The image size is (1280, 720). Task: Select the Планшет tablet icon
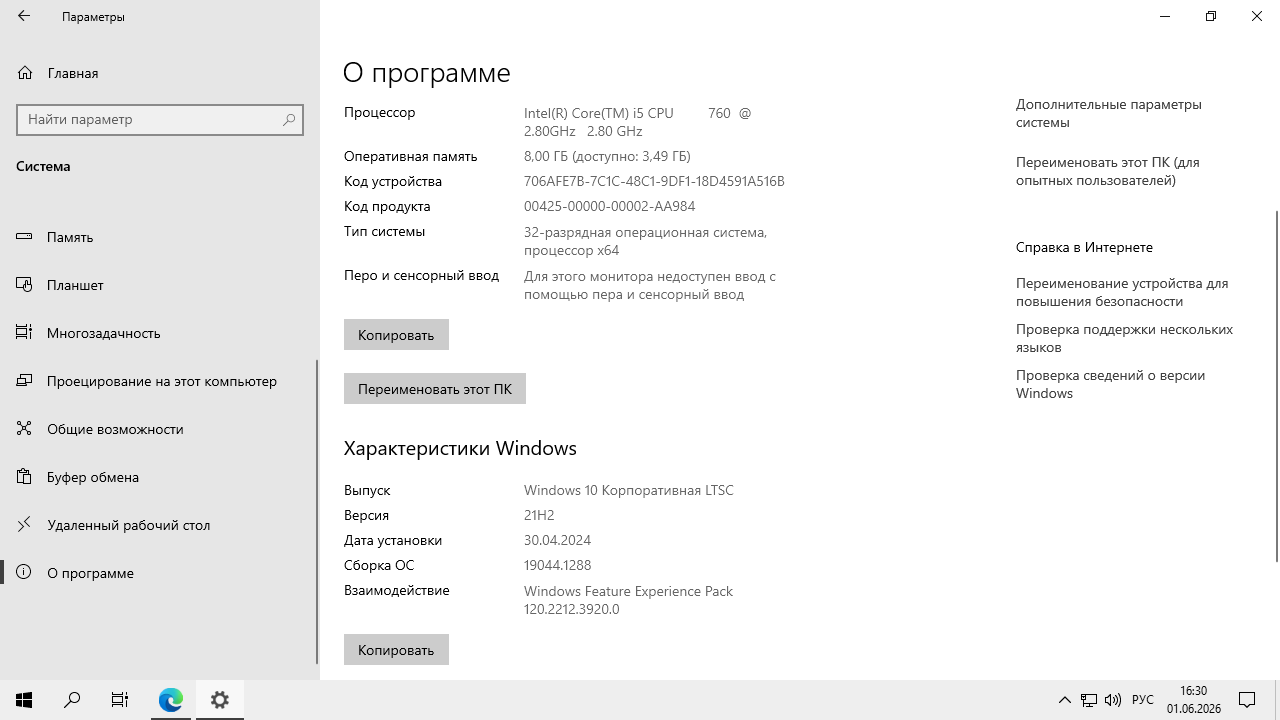[25, 285]
